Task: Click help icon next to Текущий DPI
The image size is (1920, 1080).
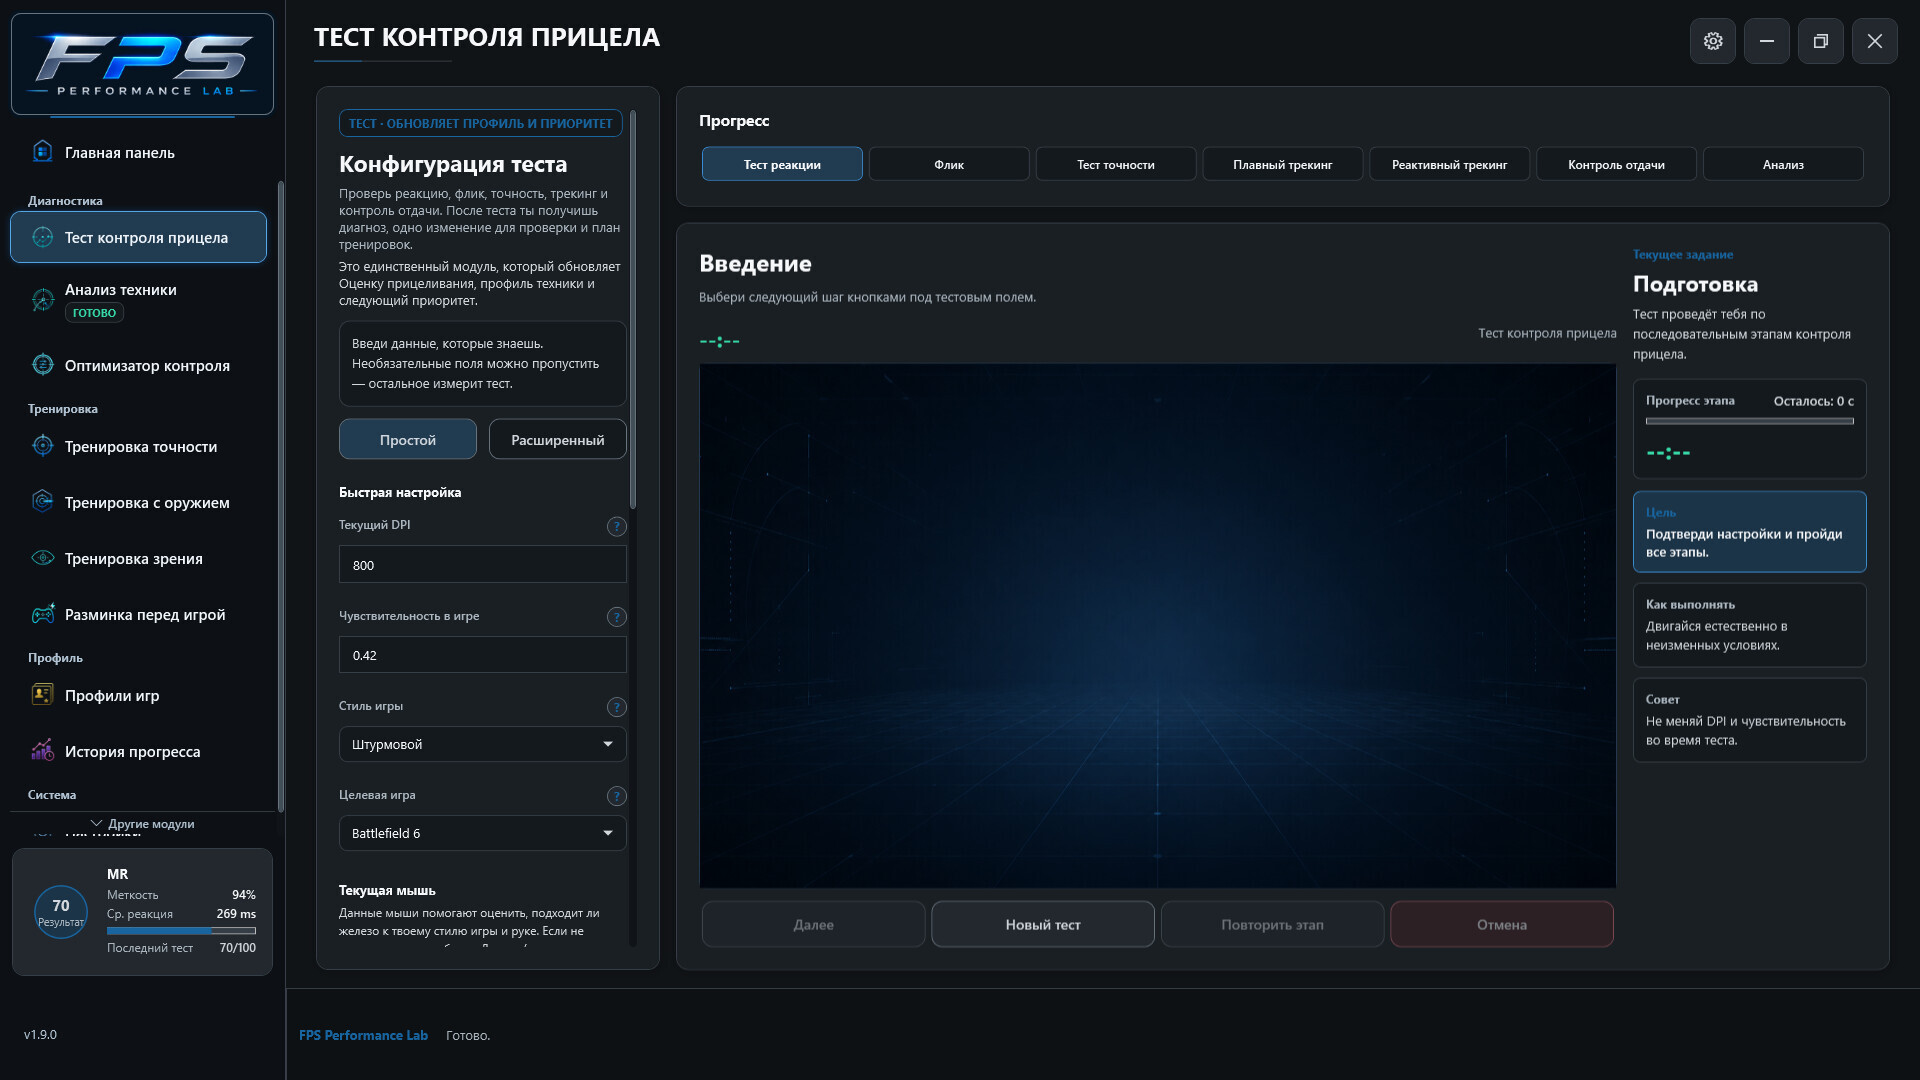Action: click(x=617, y=526)
